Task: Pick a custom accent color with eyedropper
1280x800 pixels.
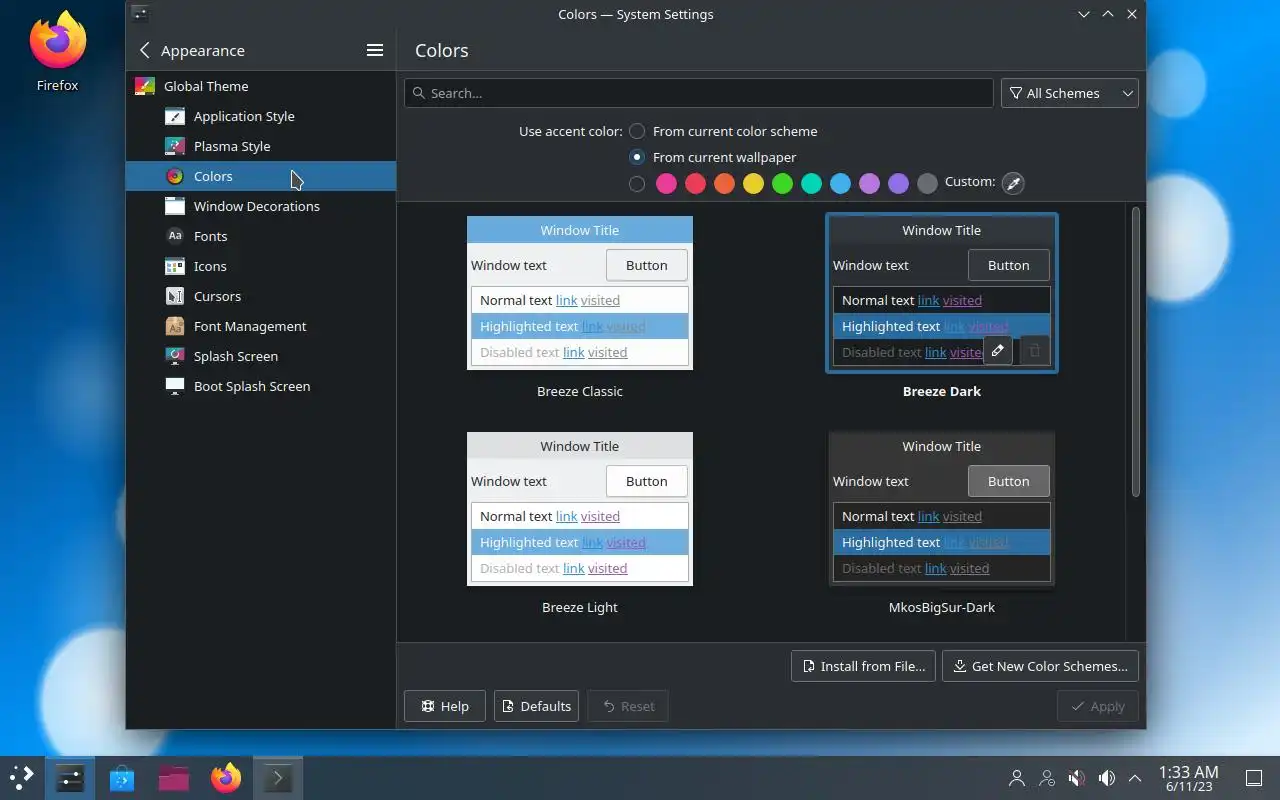Action: pos(1013,183)
